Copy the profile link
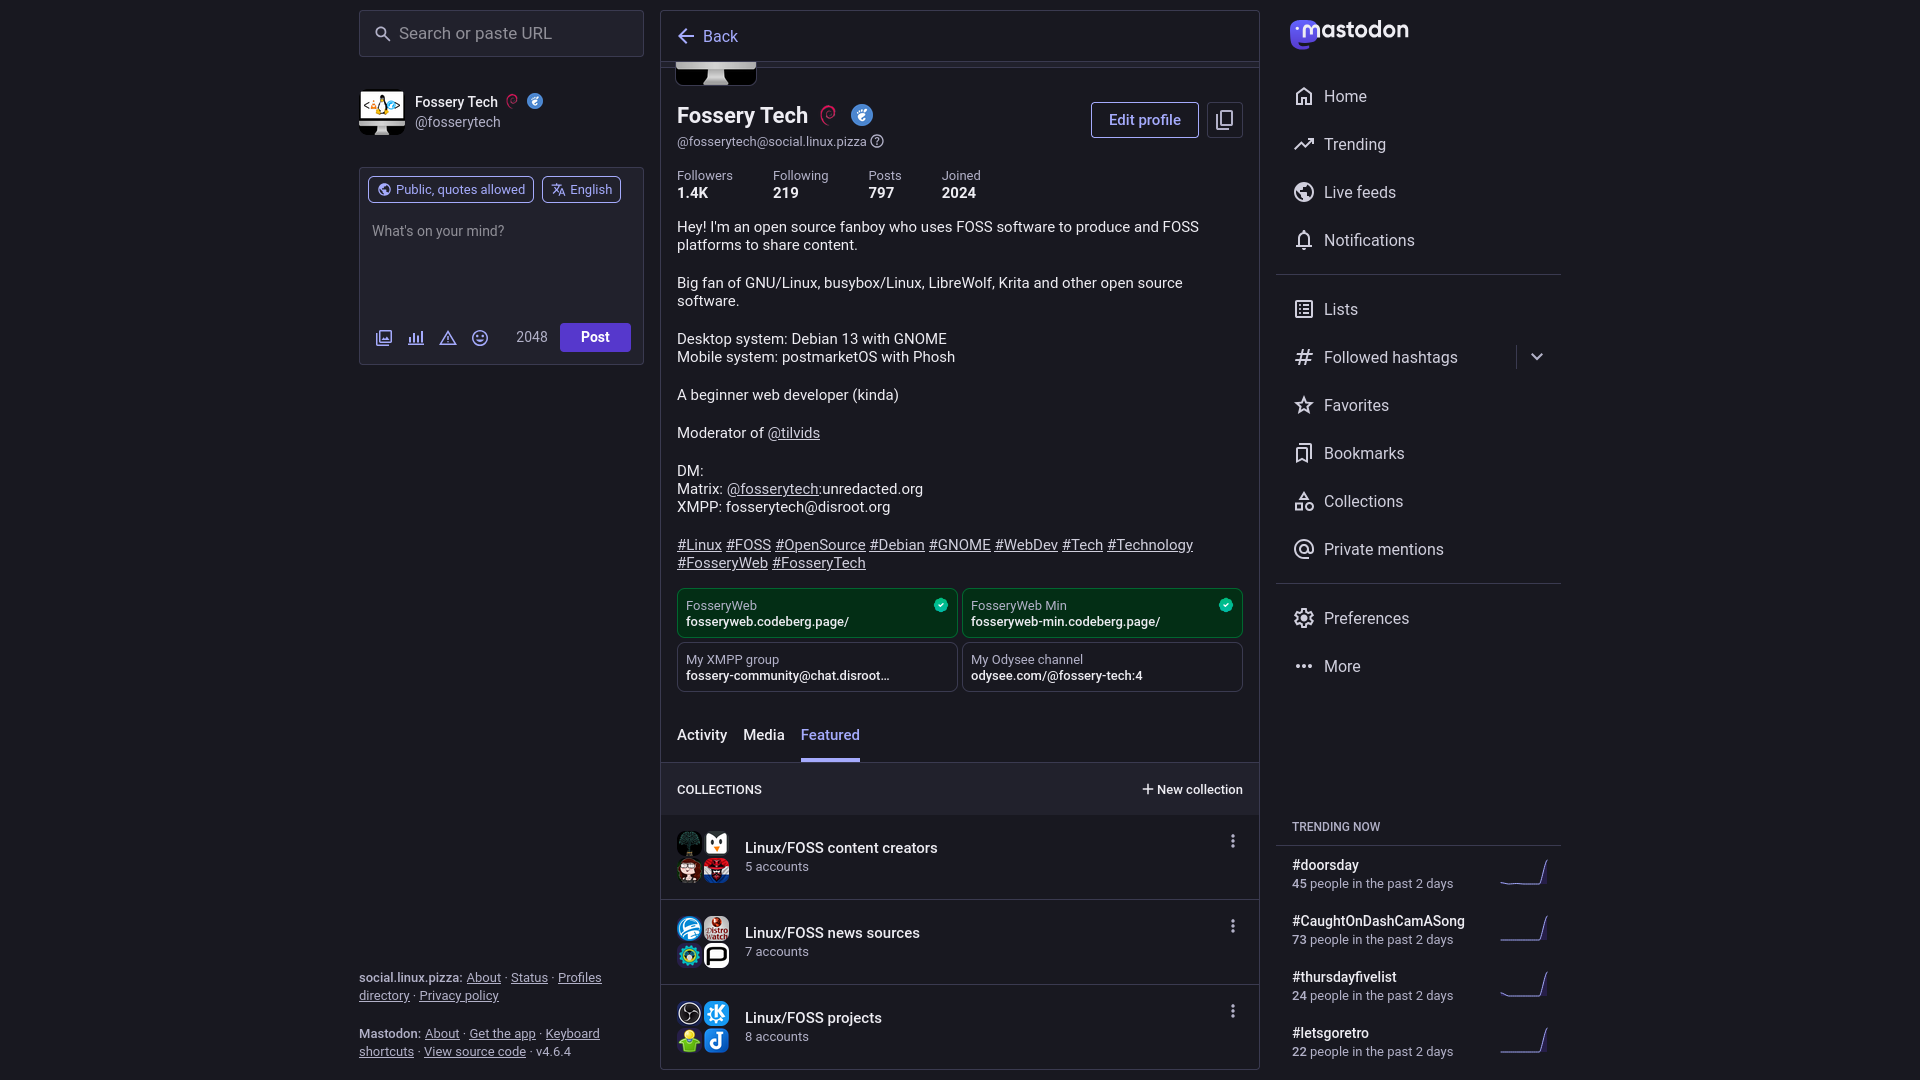1920x1080 pixels. [1224, 120]
